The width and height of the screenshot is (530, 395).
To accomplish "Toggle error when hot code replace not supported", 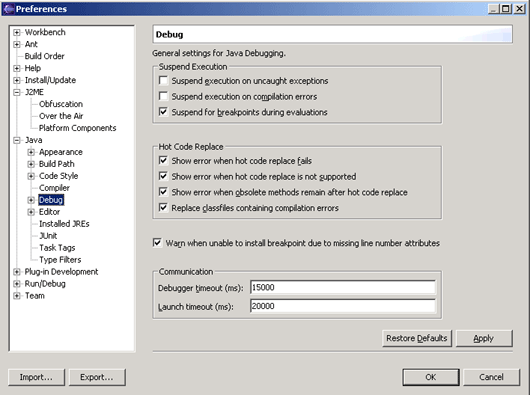I will [x=163, y=176].
